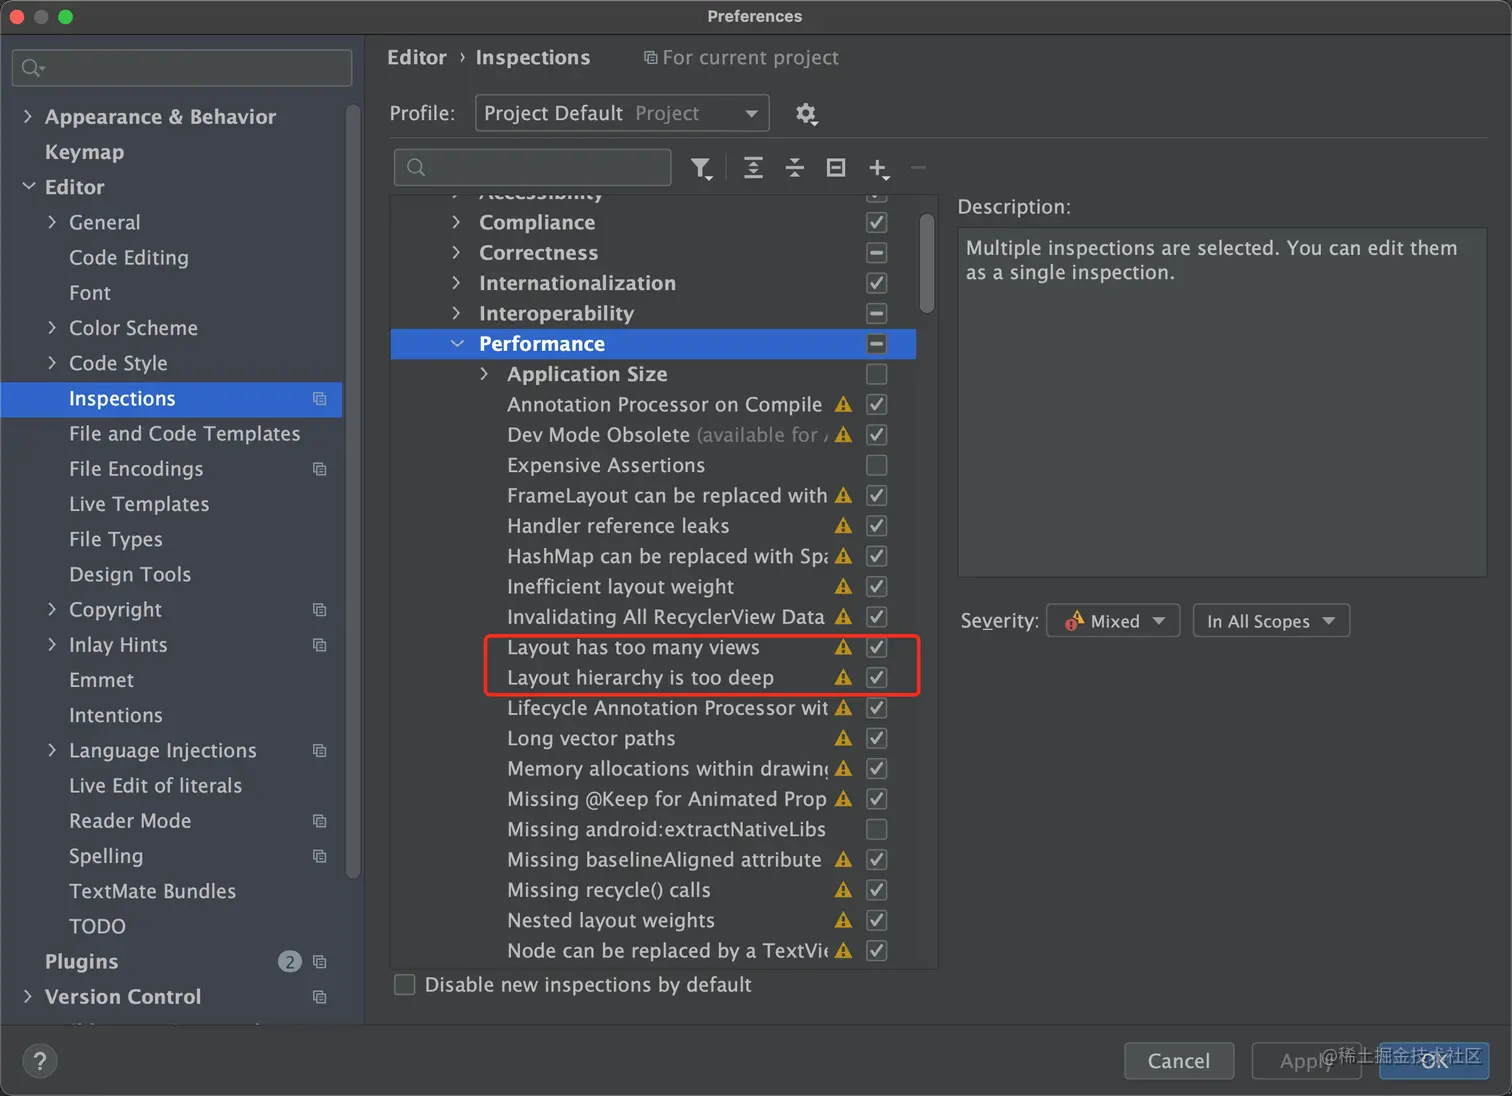Check Disable new inspections by default

tap(405, 985)
